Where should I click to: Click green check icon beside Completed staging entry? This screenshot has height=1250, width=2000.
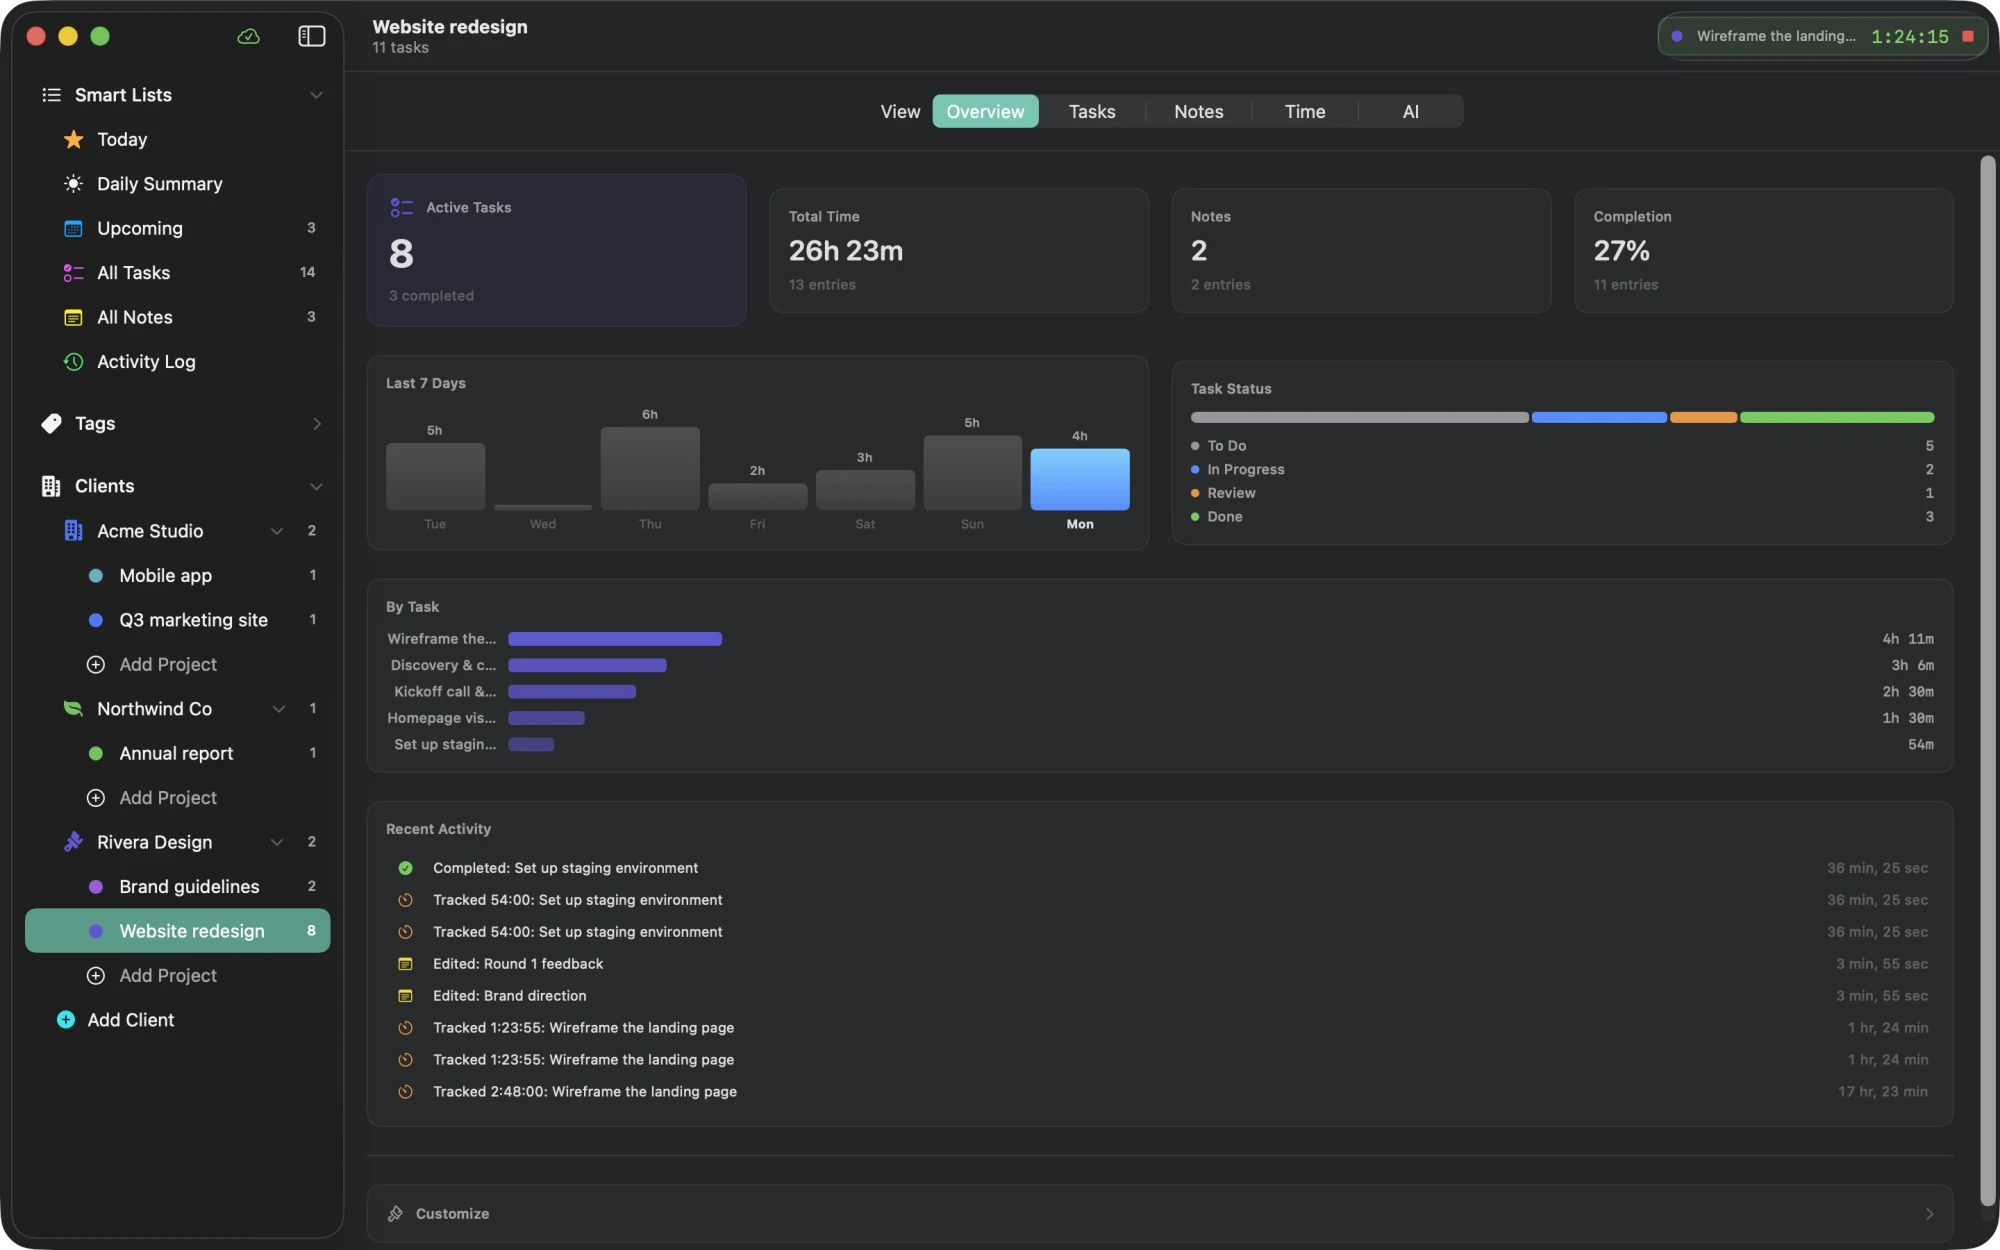click(405, 868)
